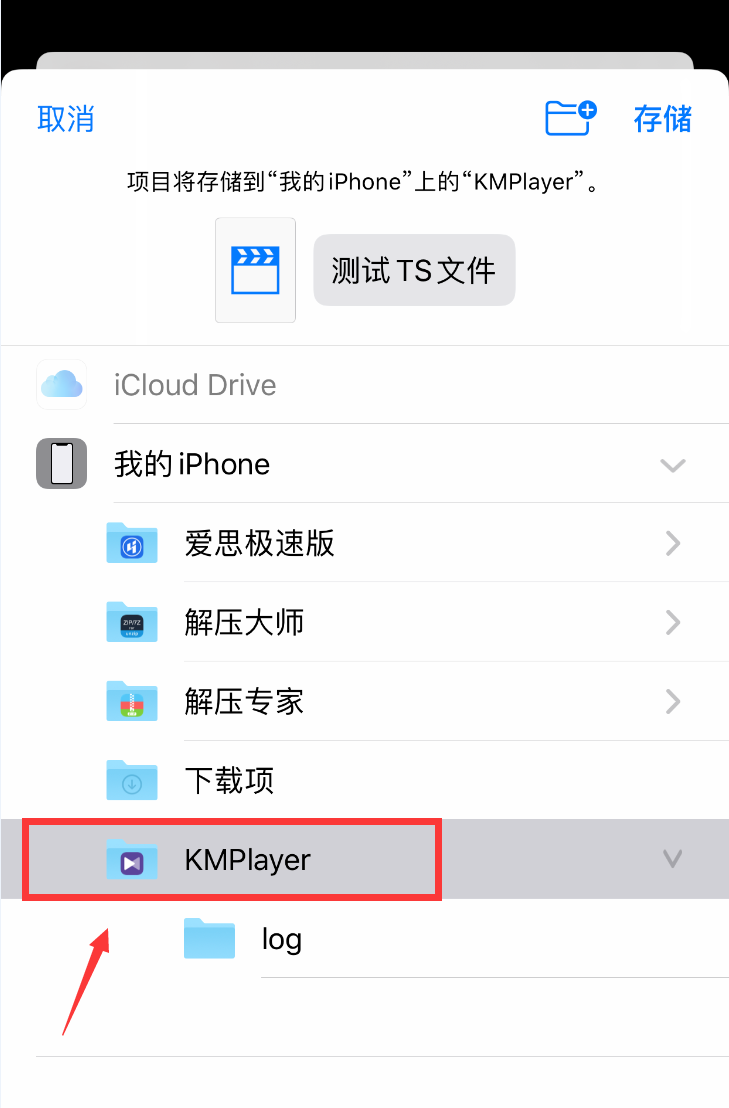Select the log subfolder label
Screen dimensions: 729x1108
pyautogui.click(x=282, y=940)
